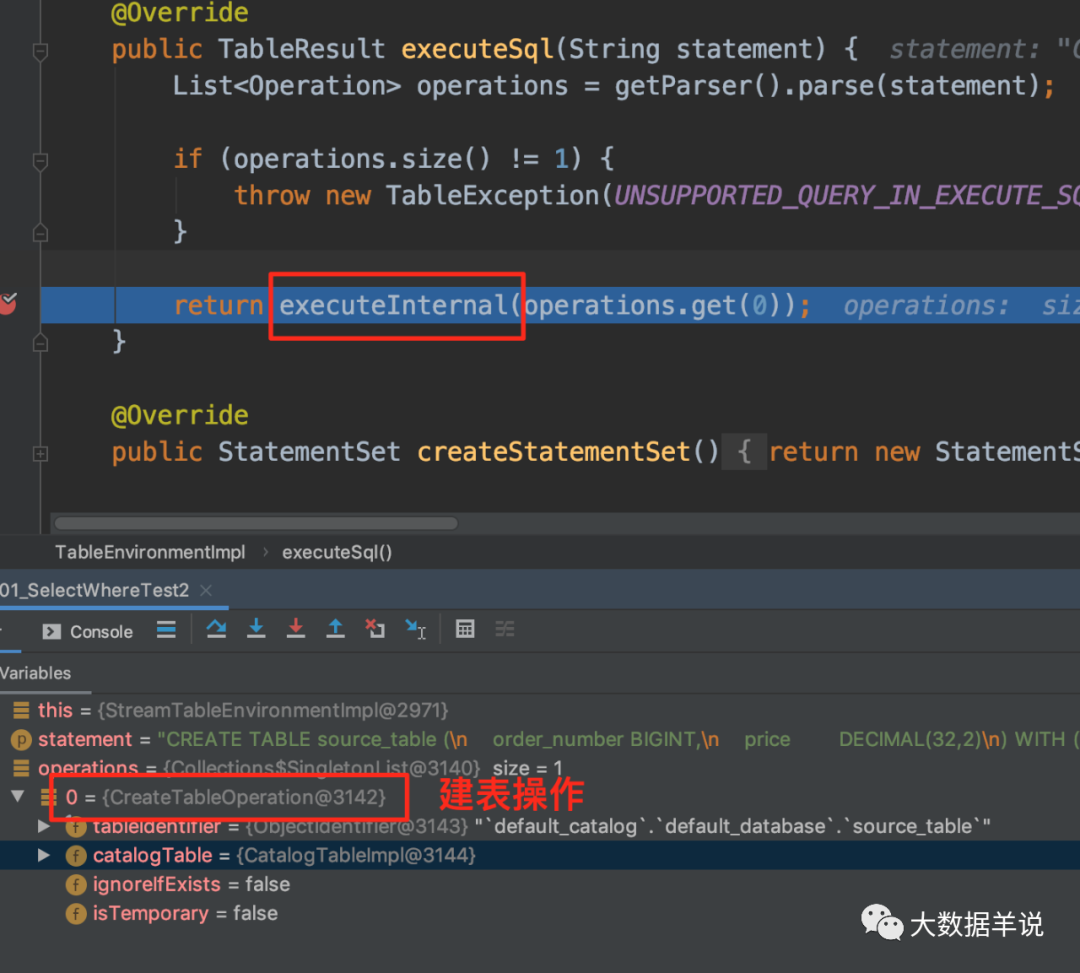This screenshot has height=973, width=1080.
Task: Click the UNSUPPORTED_QUERY_IN_EXECUTE constant
Action: click(847, 196)
